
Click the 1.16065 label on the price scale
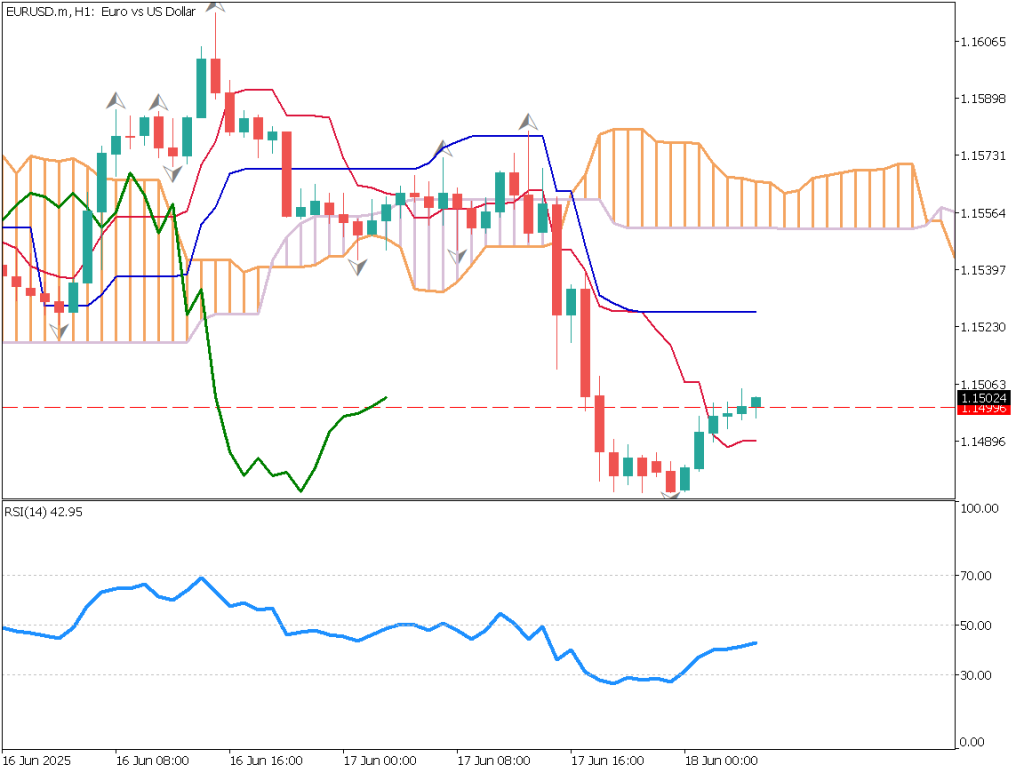click(983, 42)
